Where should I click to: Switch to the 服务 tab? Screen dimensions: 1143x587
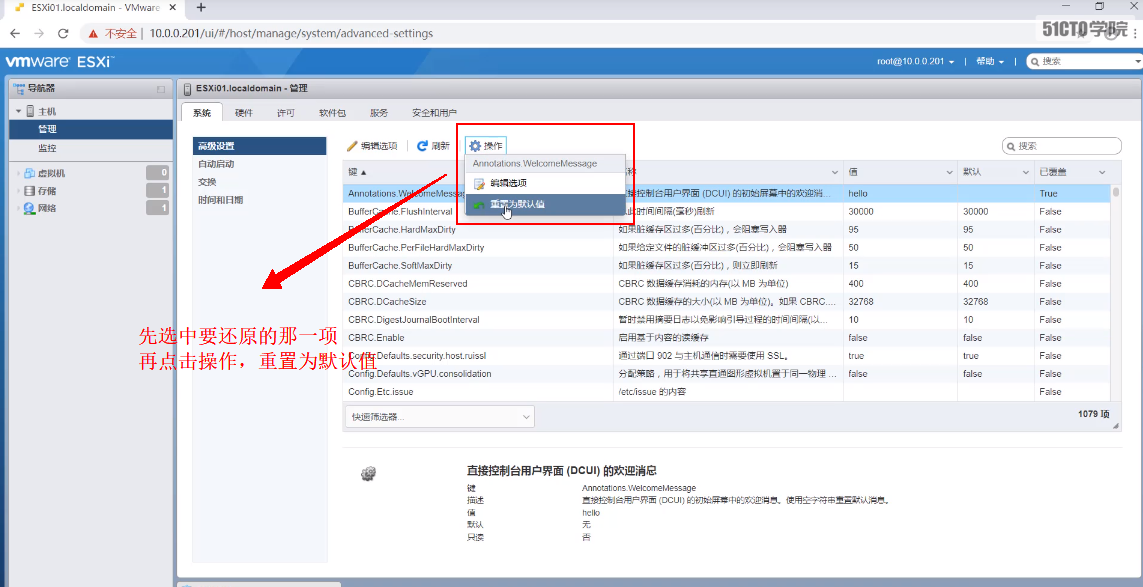(x=379, y=113)
